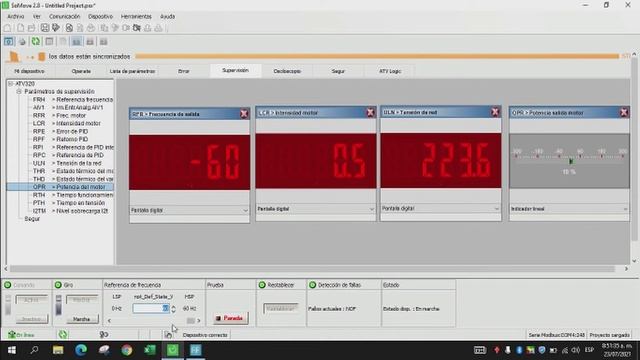Open display type dropdown under RFR panel
The image size is (640, 360).
(189, 210)
